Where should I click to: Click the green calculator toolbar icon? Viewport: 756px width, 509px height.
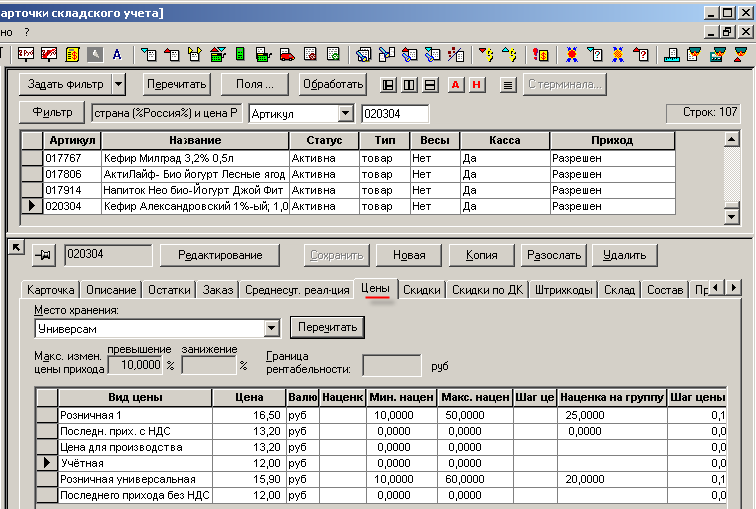coord(240,54)
